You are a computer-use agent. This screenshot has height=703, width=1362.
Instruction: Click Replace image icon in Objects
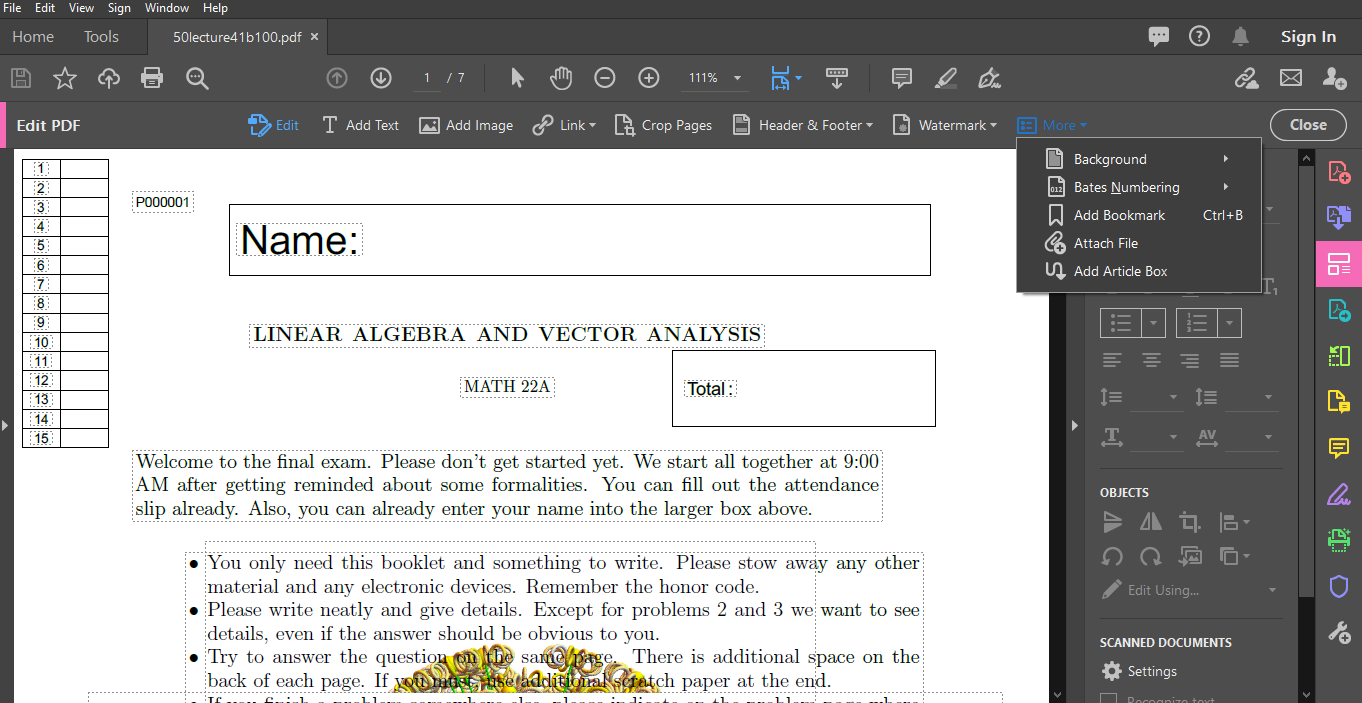[x=1189, y=557]
